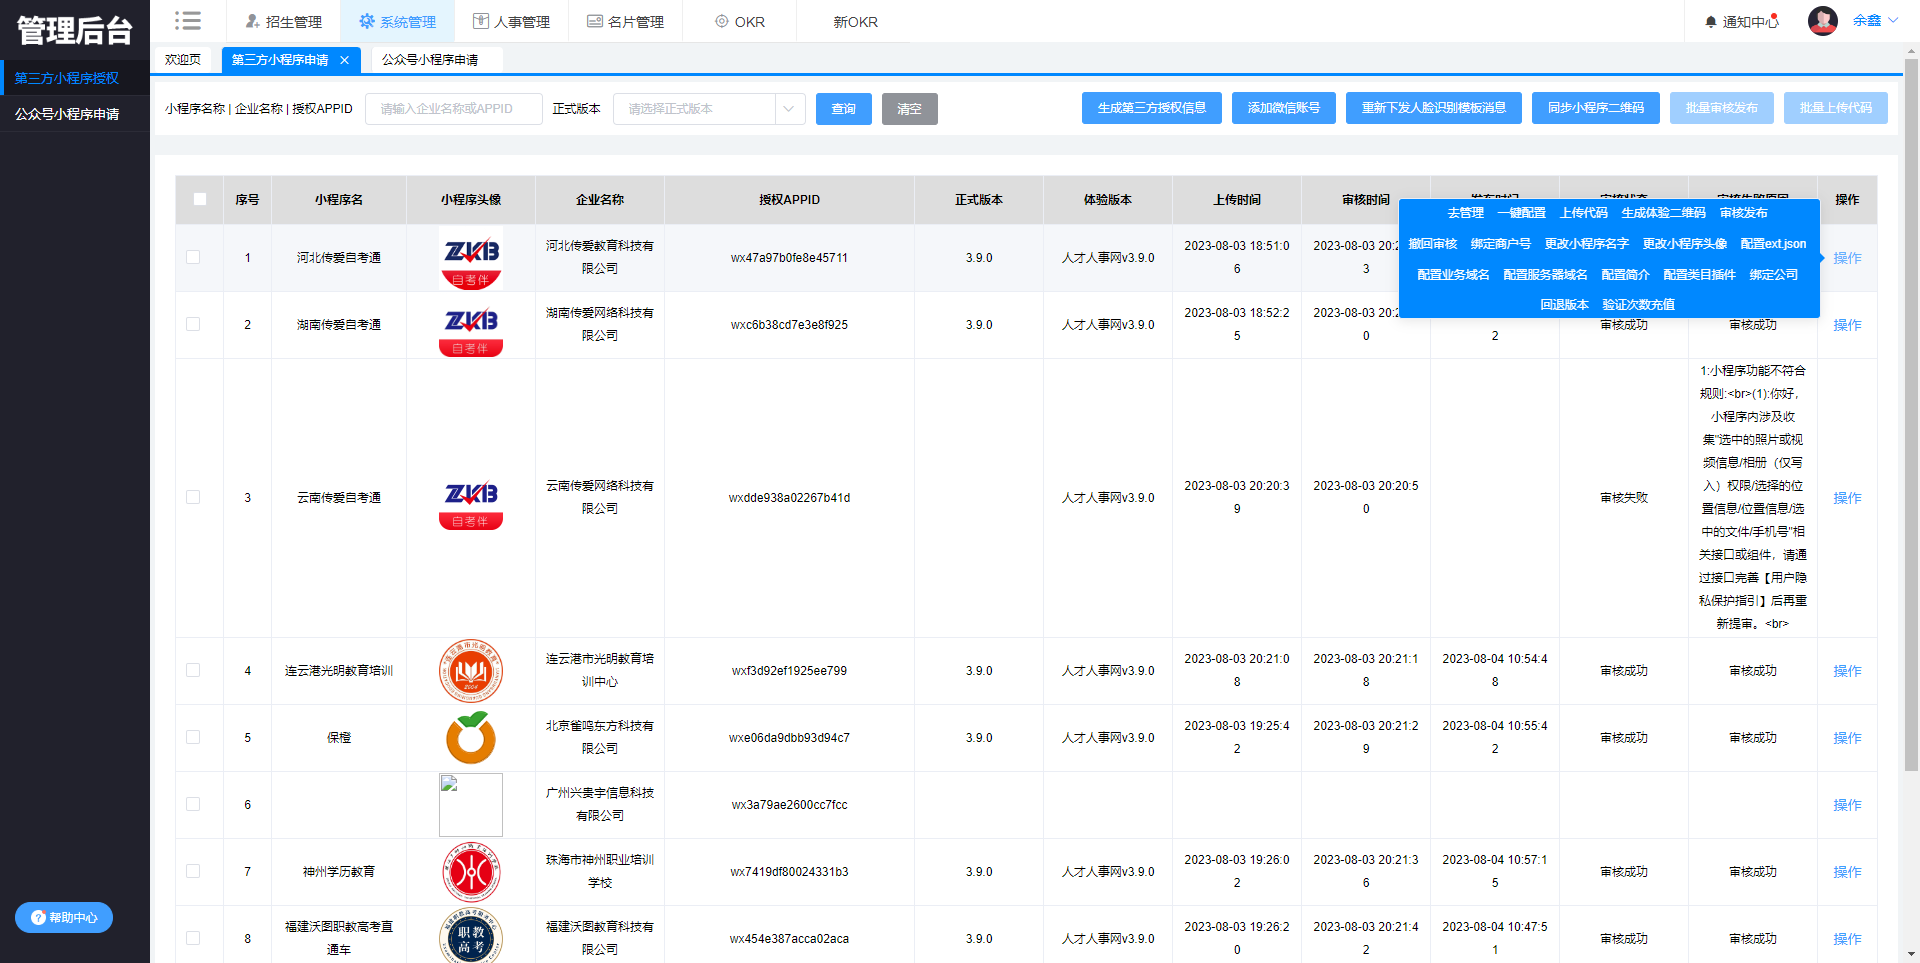Viewport: 1920px width, 963px height.
Task: Click 生成第三方授权信息 button
Action: (x=1151, y=108)
